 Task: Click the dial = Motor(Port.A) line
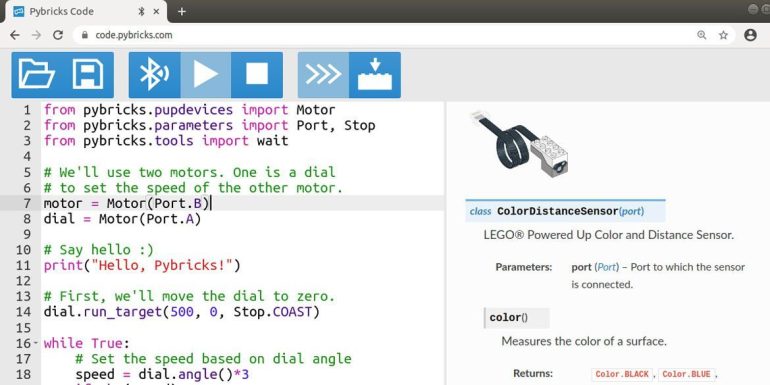click(x=123, y=219)
